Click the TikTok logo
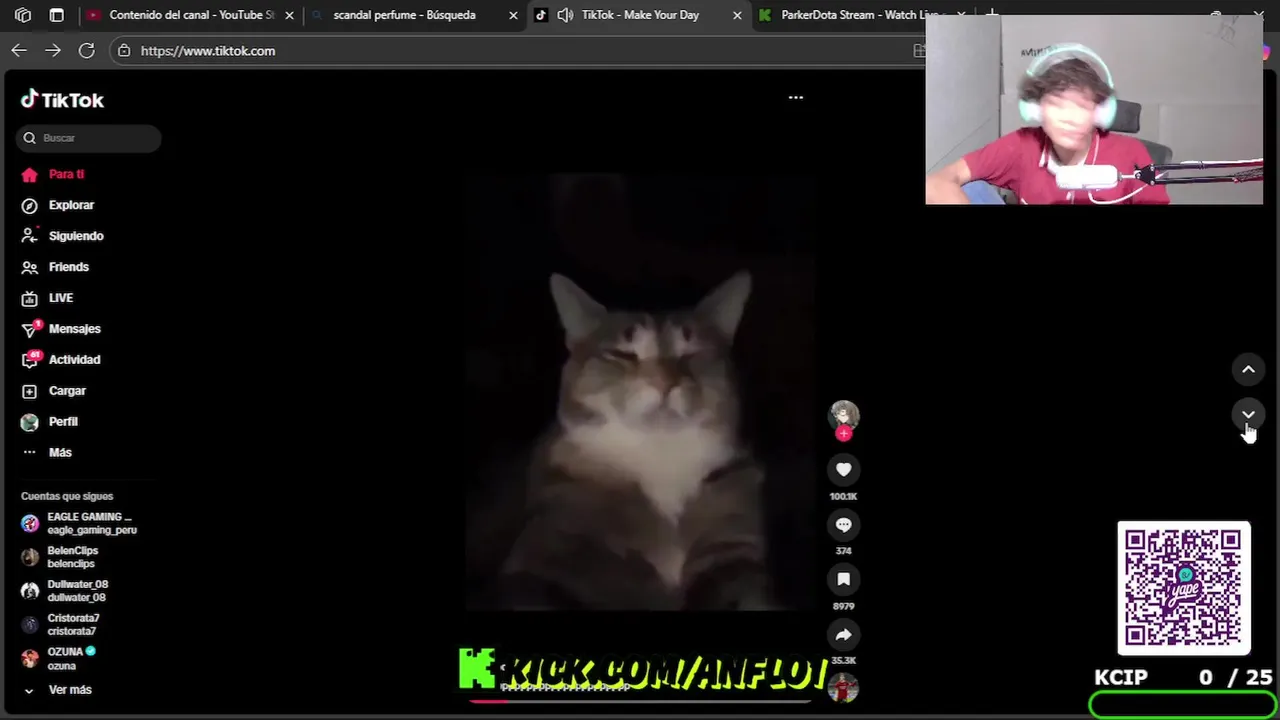Image resolution: width=1280 pixels, height=720 pixels. [x=62, y=100]
